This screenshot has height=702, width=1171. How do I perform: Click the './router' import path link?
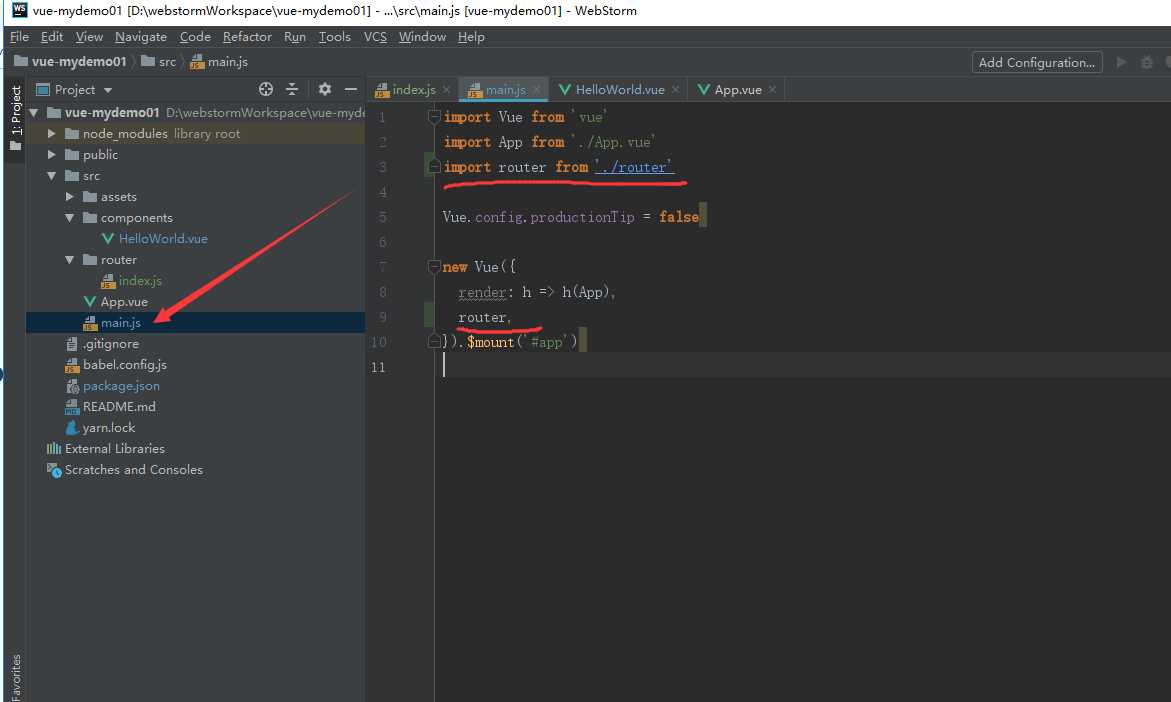coord(634,167)
